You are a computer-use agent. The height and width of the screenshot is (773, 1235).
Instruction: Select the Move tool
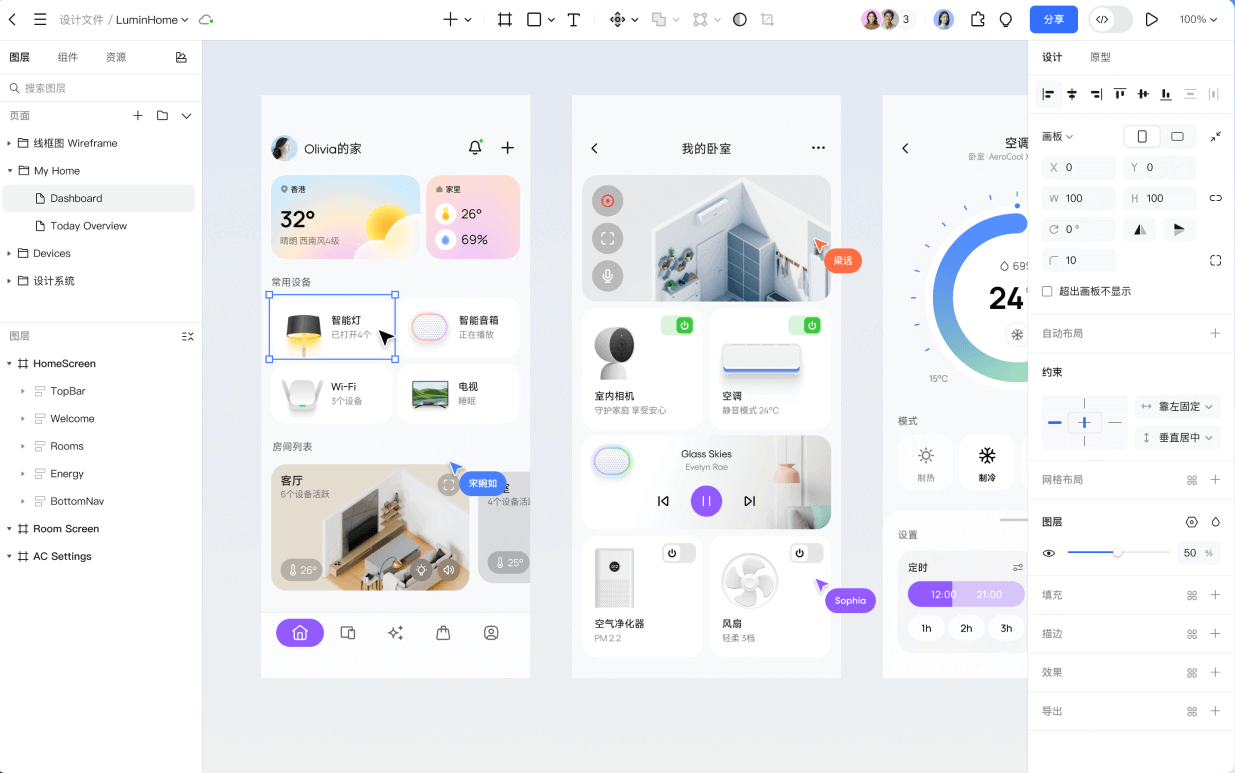click(x=618, y=19)
